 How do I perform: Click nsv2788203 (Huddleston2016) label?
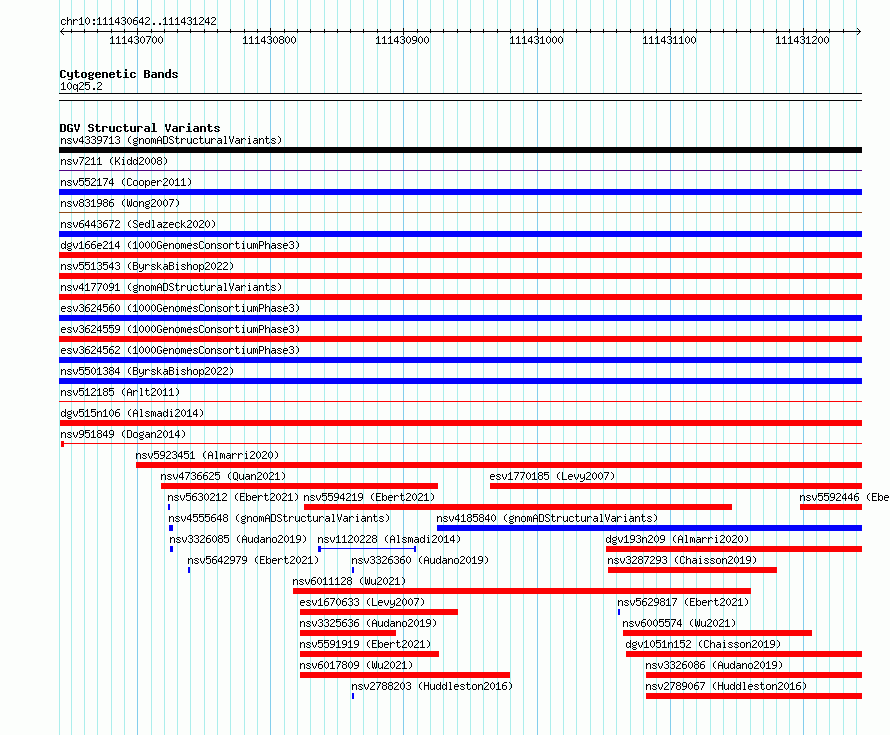point(432,686)
